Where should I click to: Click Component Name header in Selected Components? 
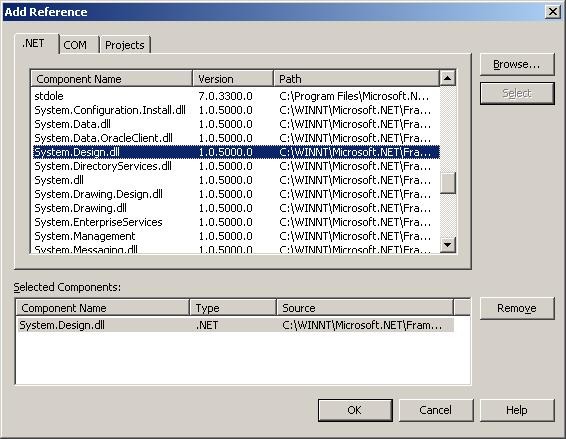[103, 308]
